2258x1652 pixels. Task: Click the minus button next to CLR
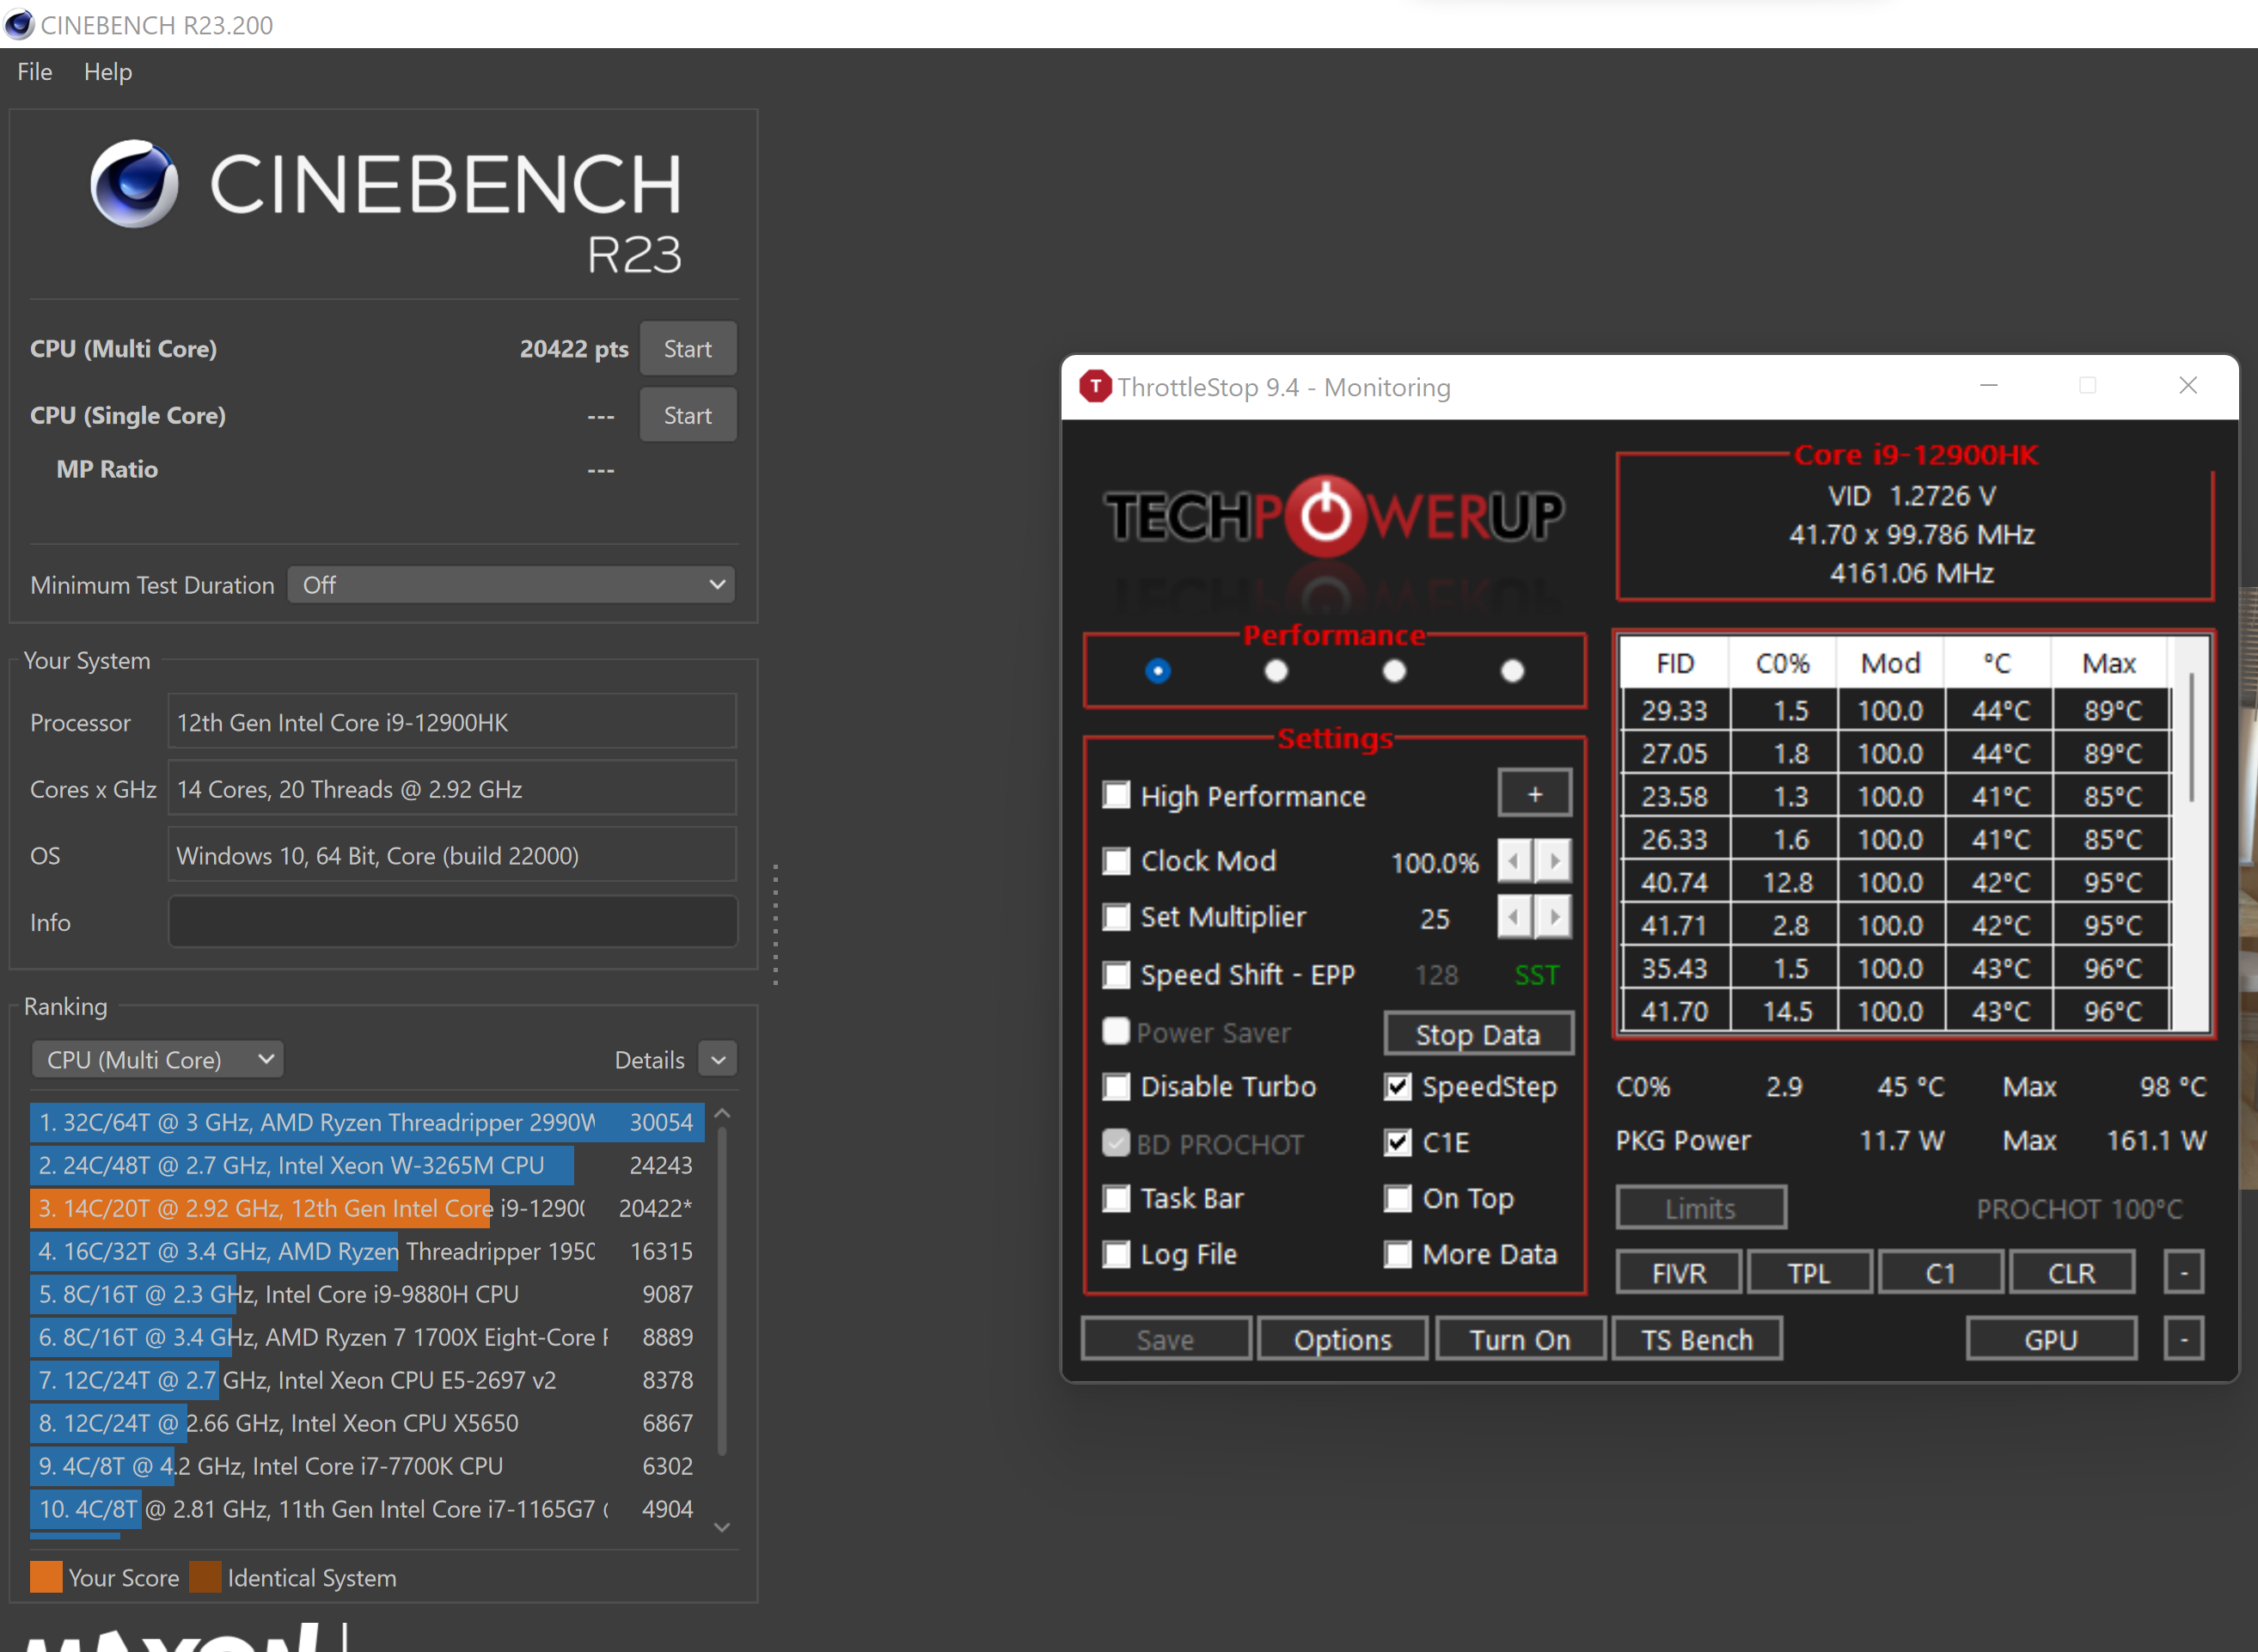(2183, 1273)
